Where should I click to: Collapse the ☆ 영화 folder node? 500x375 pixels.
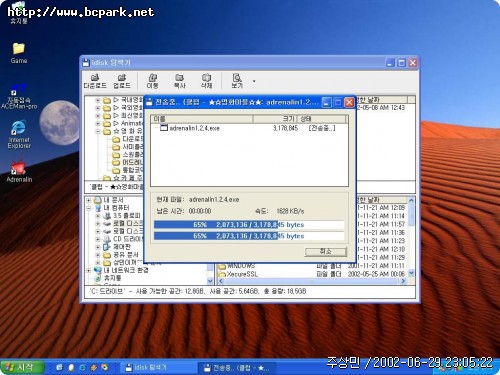98,131
